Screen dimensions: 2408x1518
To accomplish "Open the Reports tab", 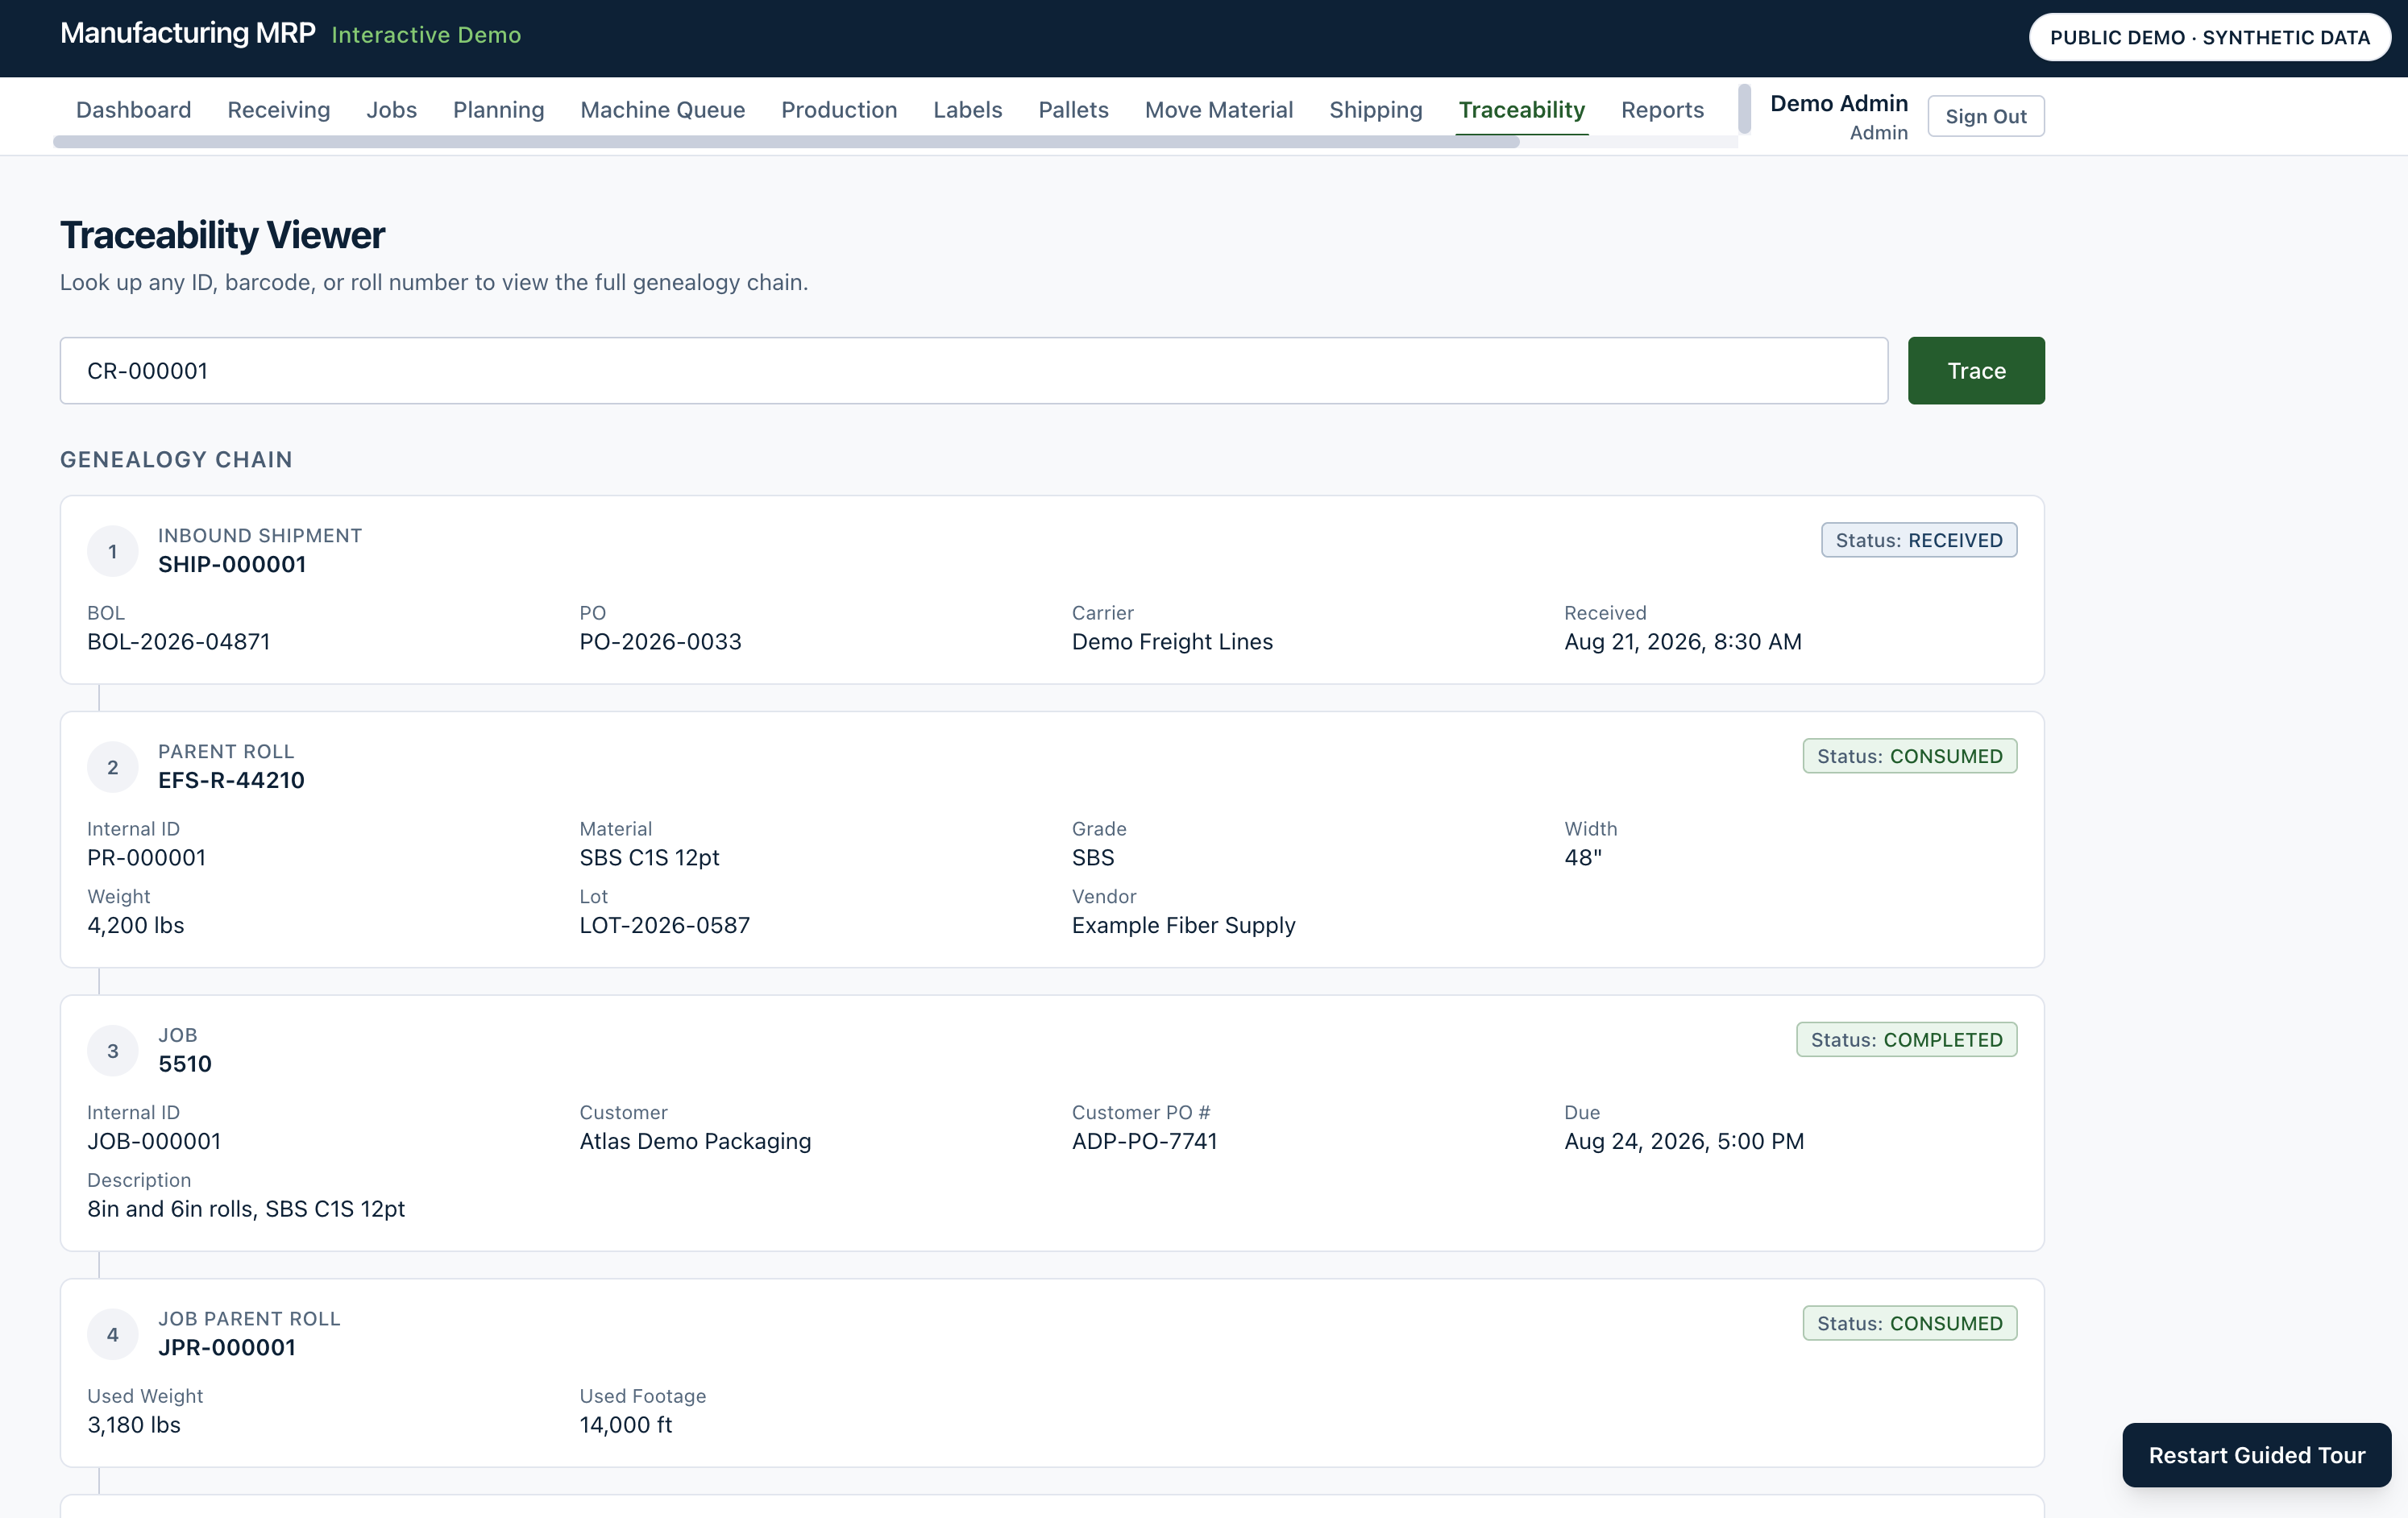I will coord(1662,110).
